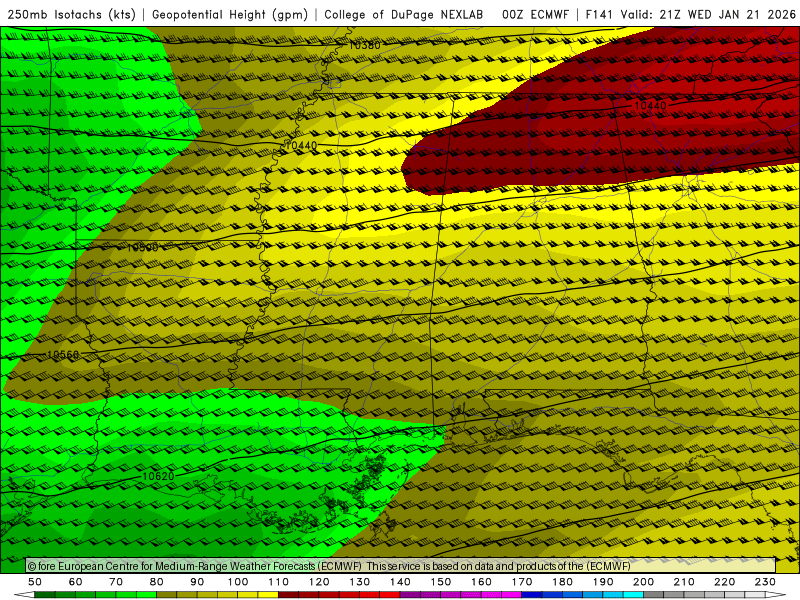Click the legend value 100
This screenshot has width=800, height=600.
(x=238, y=582)
